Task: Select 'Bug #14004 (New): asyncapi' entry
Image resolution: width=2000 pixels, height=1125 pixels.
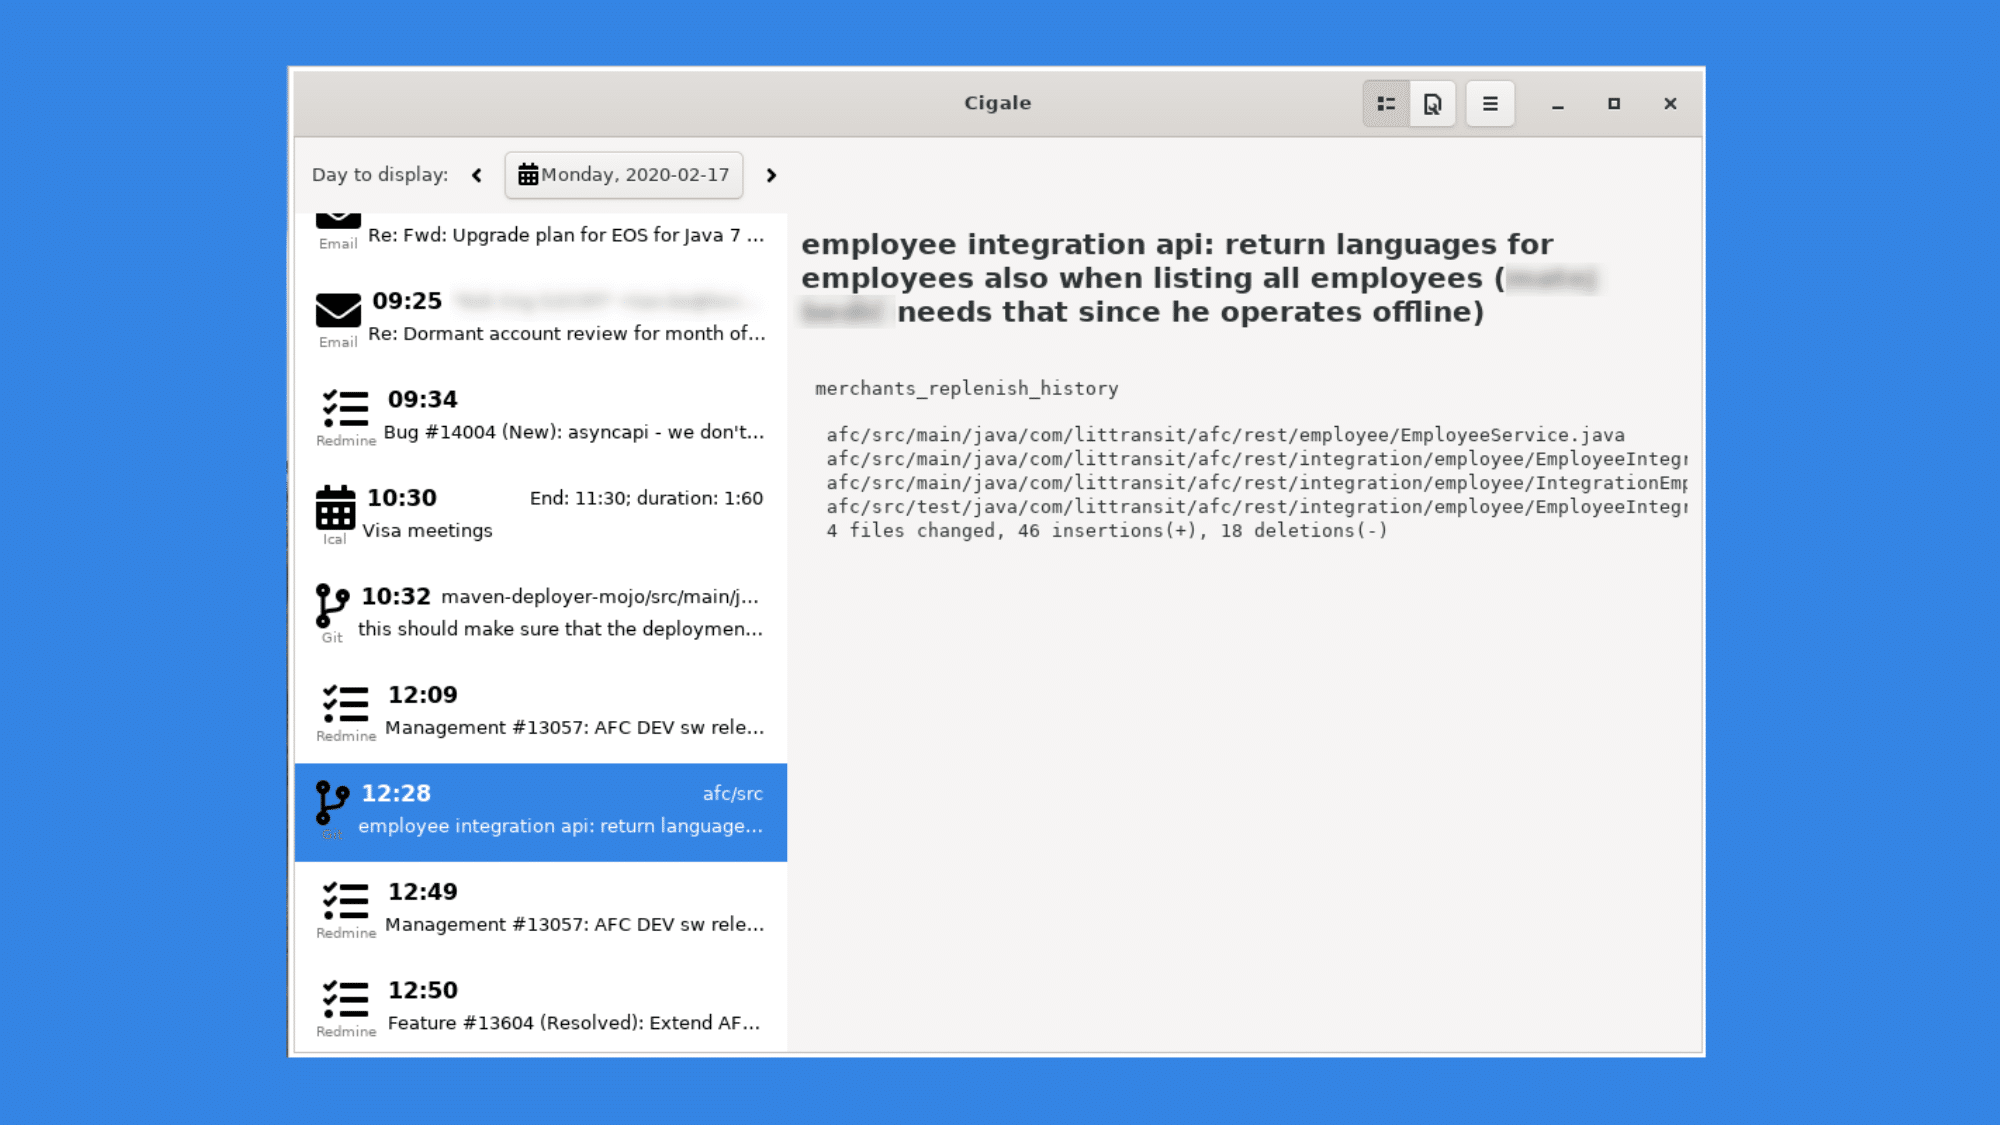Action: pos(541,418)
